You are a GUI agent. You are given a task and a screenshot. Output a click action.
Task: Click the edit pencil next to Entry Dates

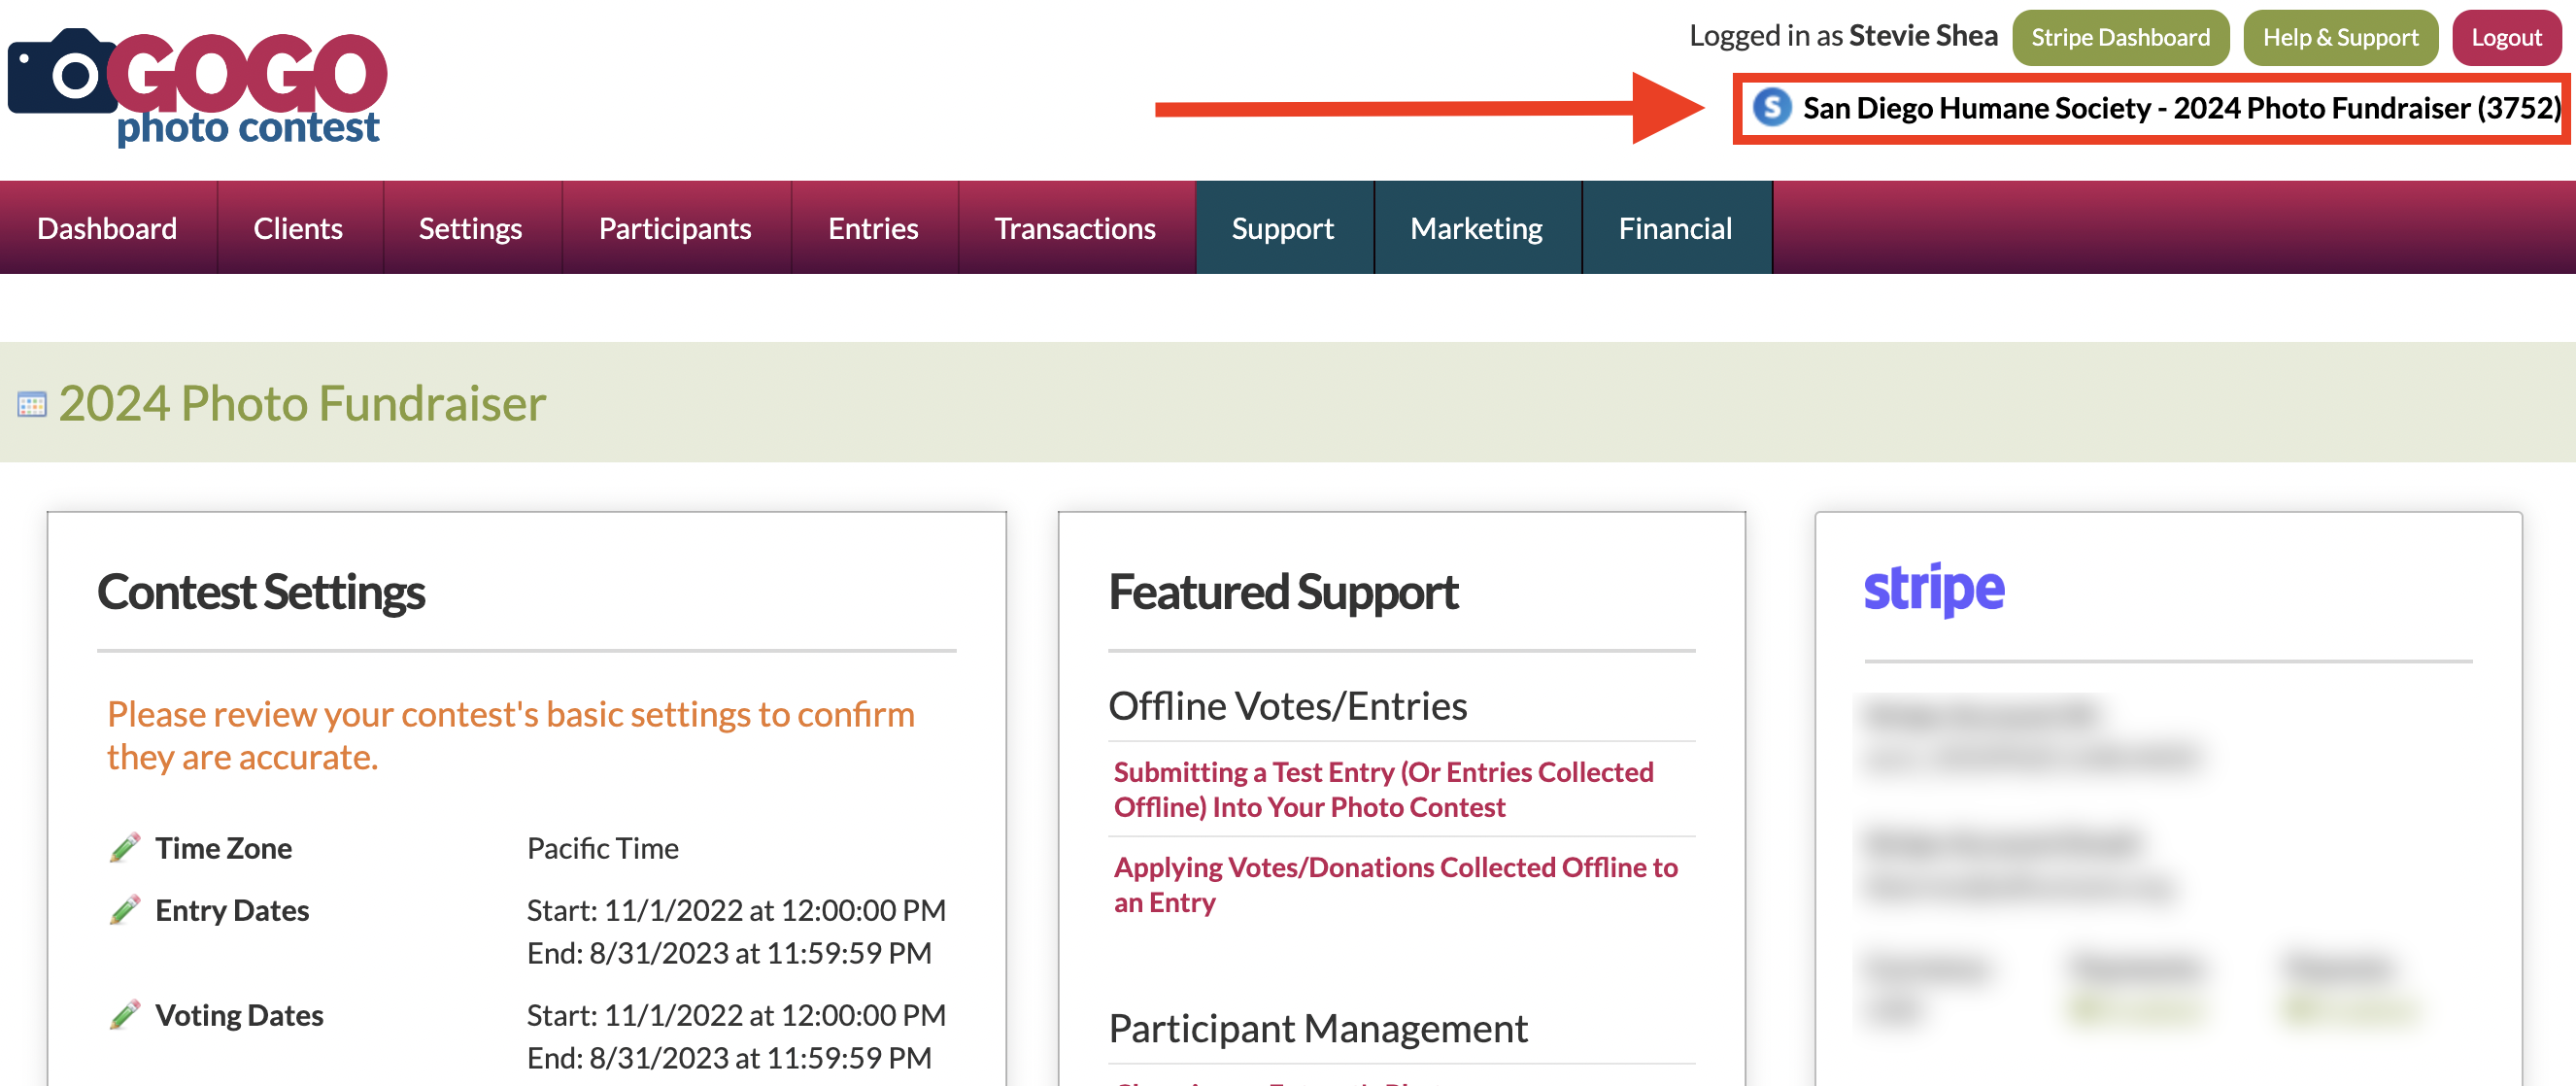pyautogui.click(x=125, y=910)
